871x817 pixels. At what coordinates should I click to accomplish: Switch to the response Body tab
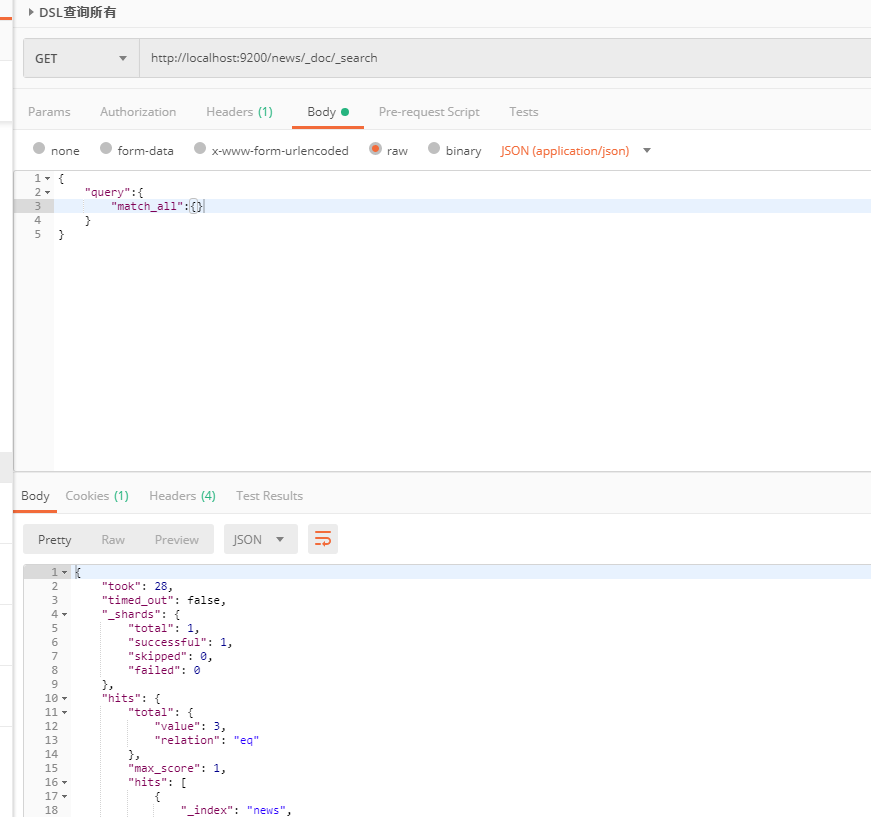coord(35,495)
